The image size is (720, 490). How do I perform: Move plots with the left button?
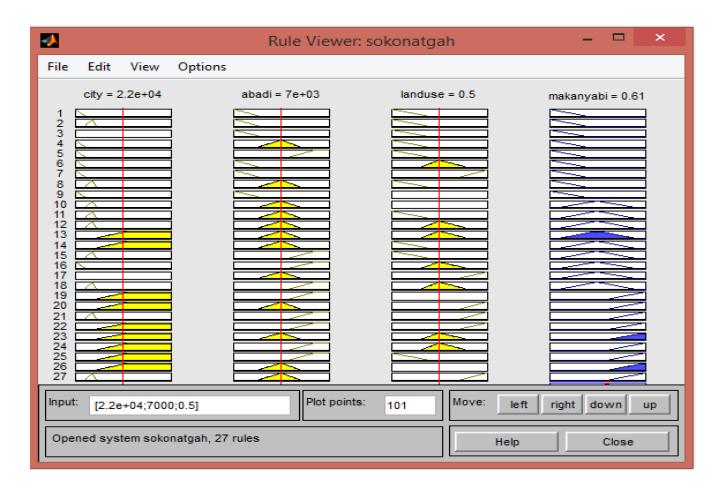click(x=518, y=405)
